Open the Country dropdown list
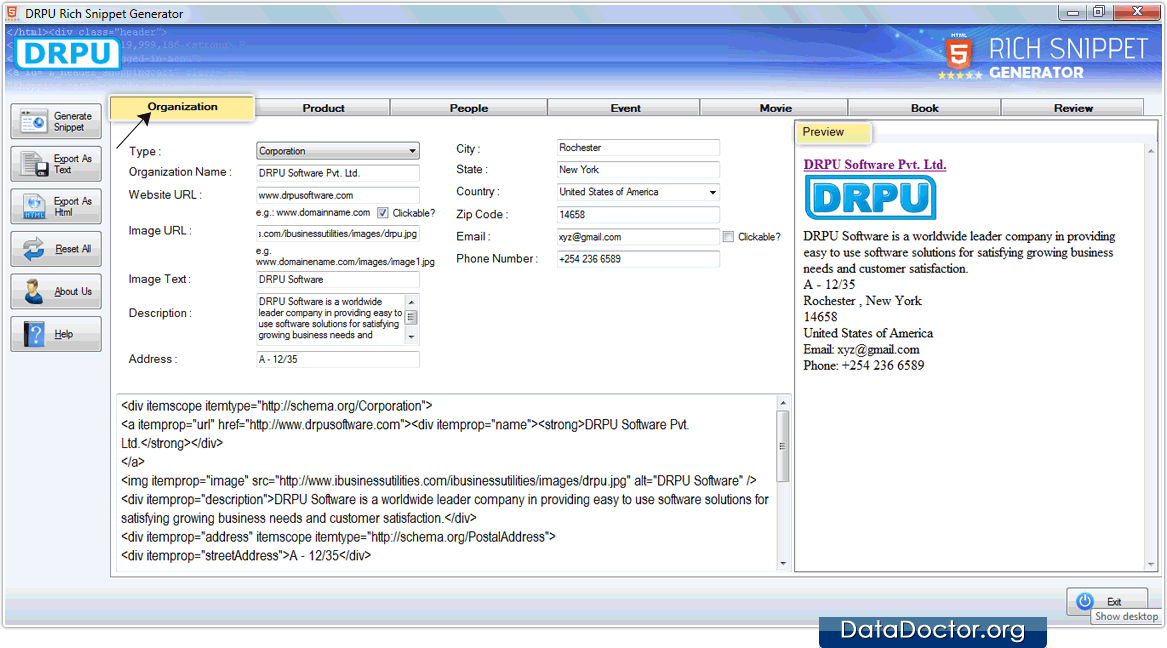 [638, 192]
